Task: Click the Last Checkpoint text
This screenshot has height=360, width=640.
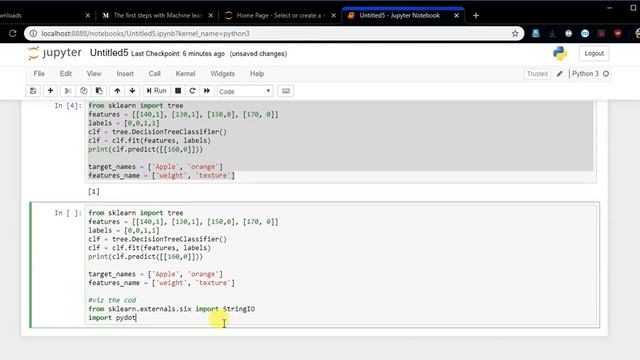Action: 178,54
